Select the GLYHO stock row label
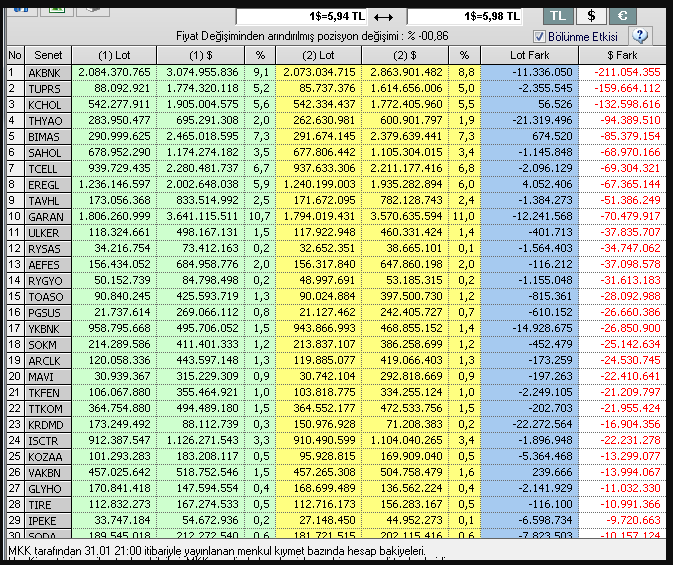This screenshot has width=673, height=565. [48, 489]
